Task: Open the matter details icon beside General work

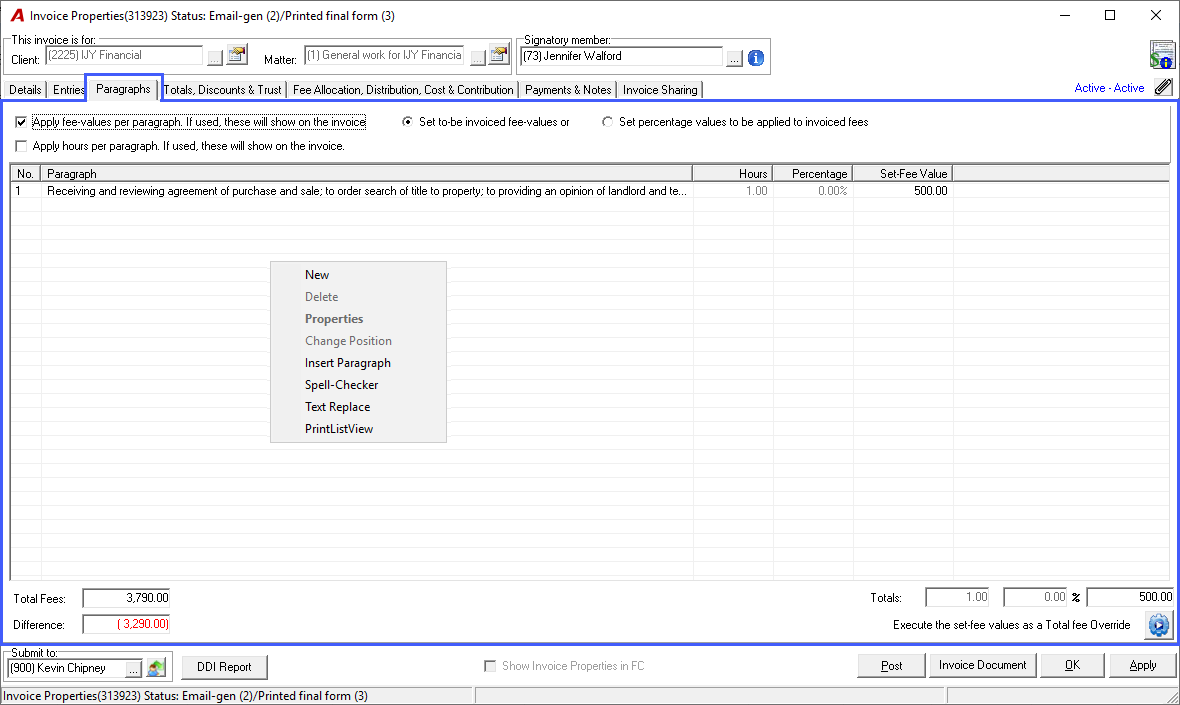Action: [499, 55]
